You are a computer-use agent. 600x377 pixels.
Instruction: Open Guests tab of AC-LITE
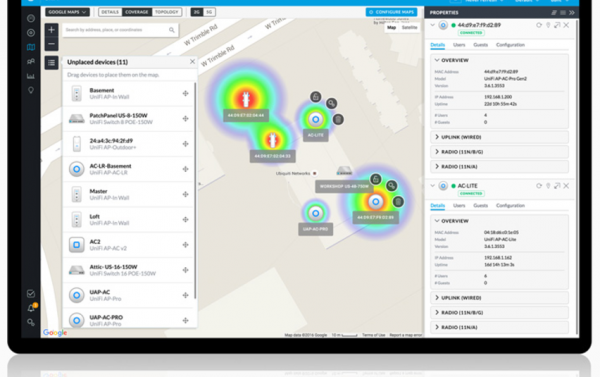(480, 206)
